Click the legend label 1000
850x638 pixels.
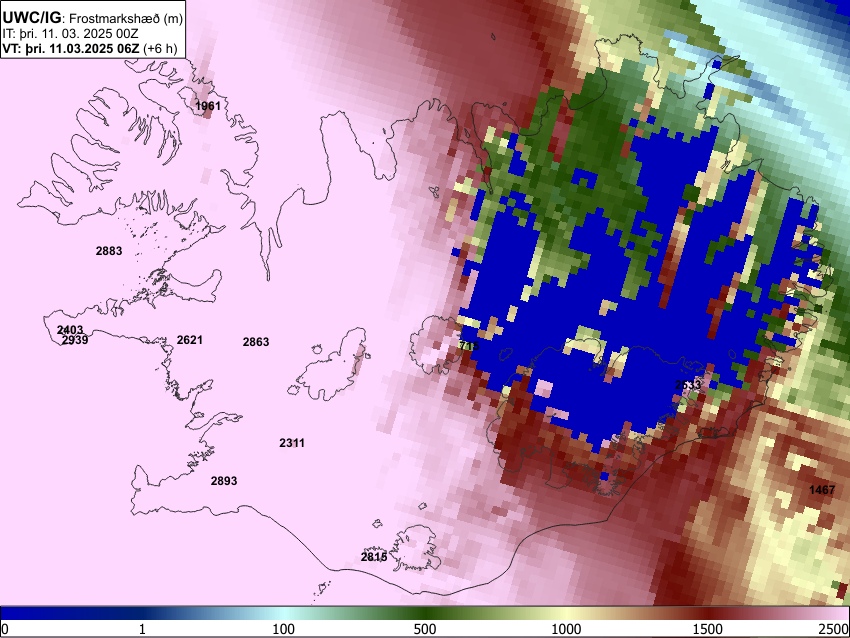(566, 629)
